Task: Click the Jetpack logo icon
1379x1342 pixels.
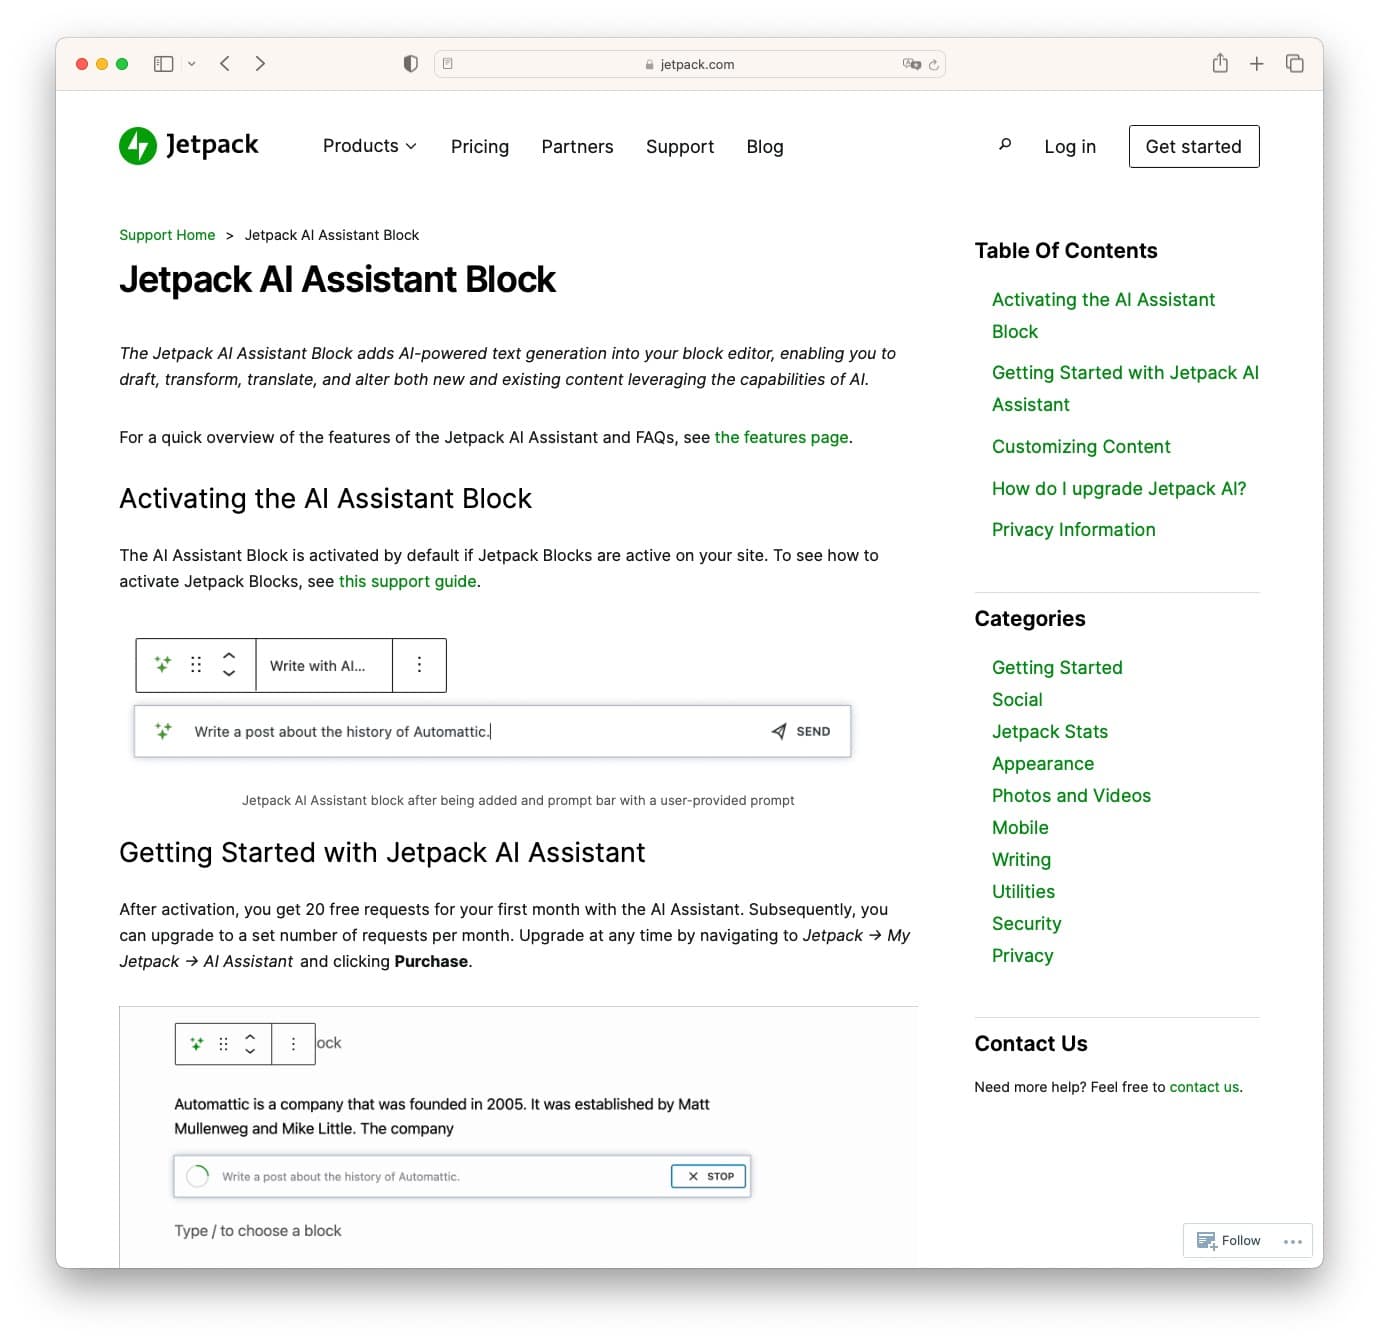Action: point(137,145)
